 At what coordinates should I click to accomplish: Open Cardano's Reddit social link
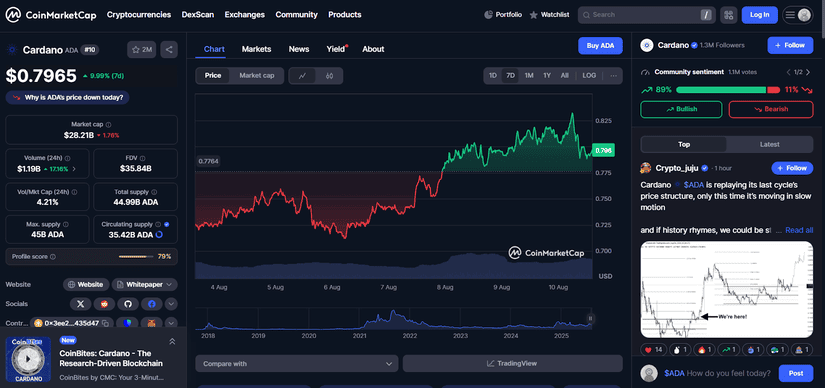pyautogui.click(x=104, y=304)
